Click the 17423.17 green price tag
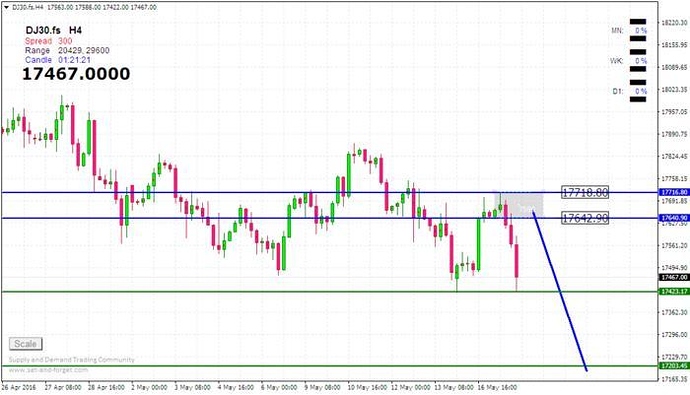This screenshot has width=690, height=395. coord(674,292)
